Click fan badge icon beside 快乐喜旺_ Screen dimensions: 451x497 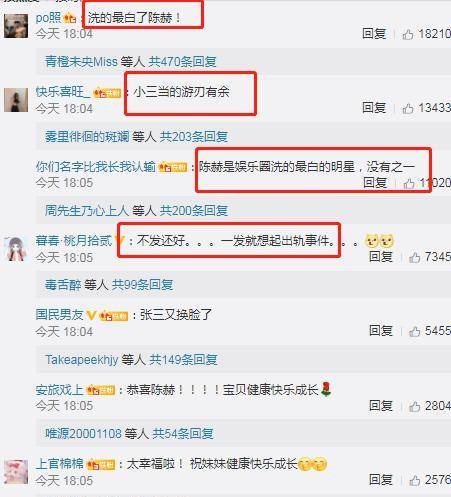click(107, 93)
